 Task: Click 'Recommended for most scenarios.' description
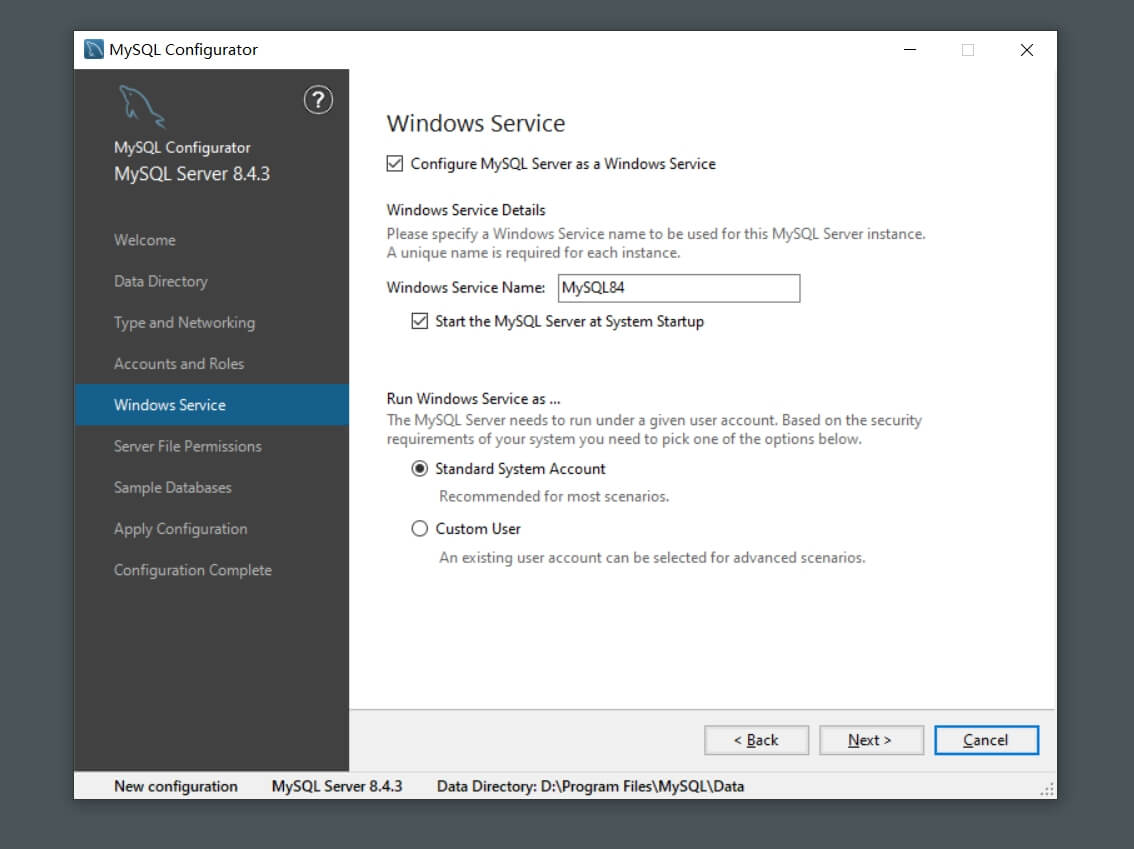click(554, 496)
